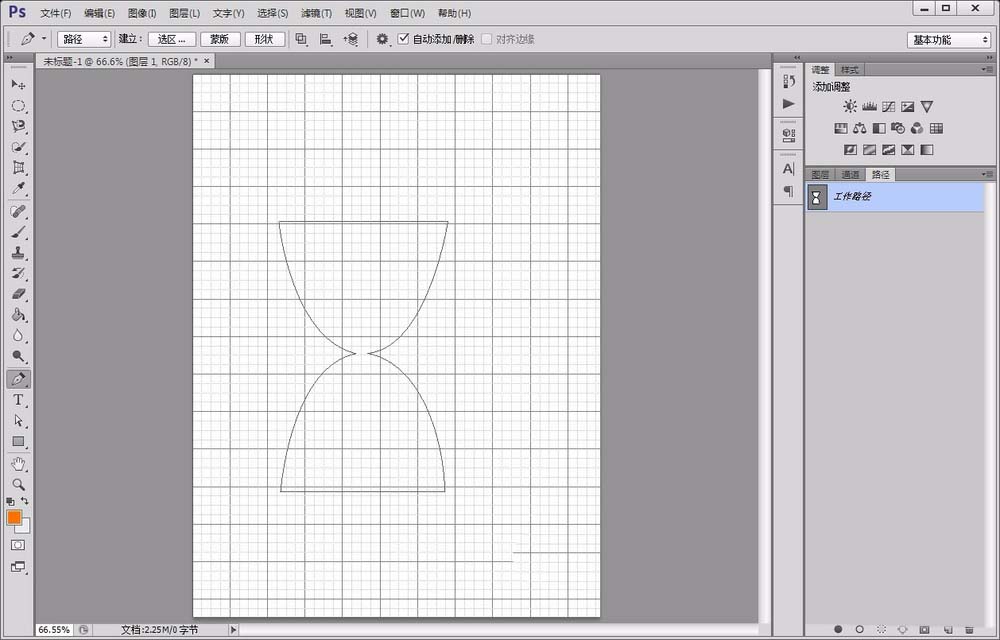This screenshot has width=1000, height=640.
Task: Click the orange foreground color swatch
Action: [x=14, y=517]
